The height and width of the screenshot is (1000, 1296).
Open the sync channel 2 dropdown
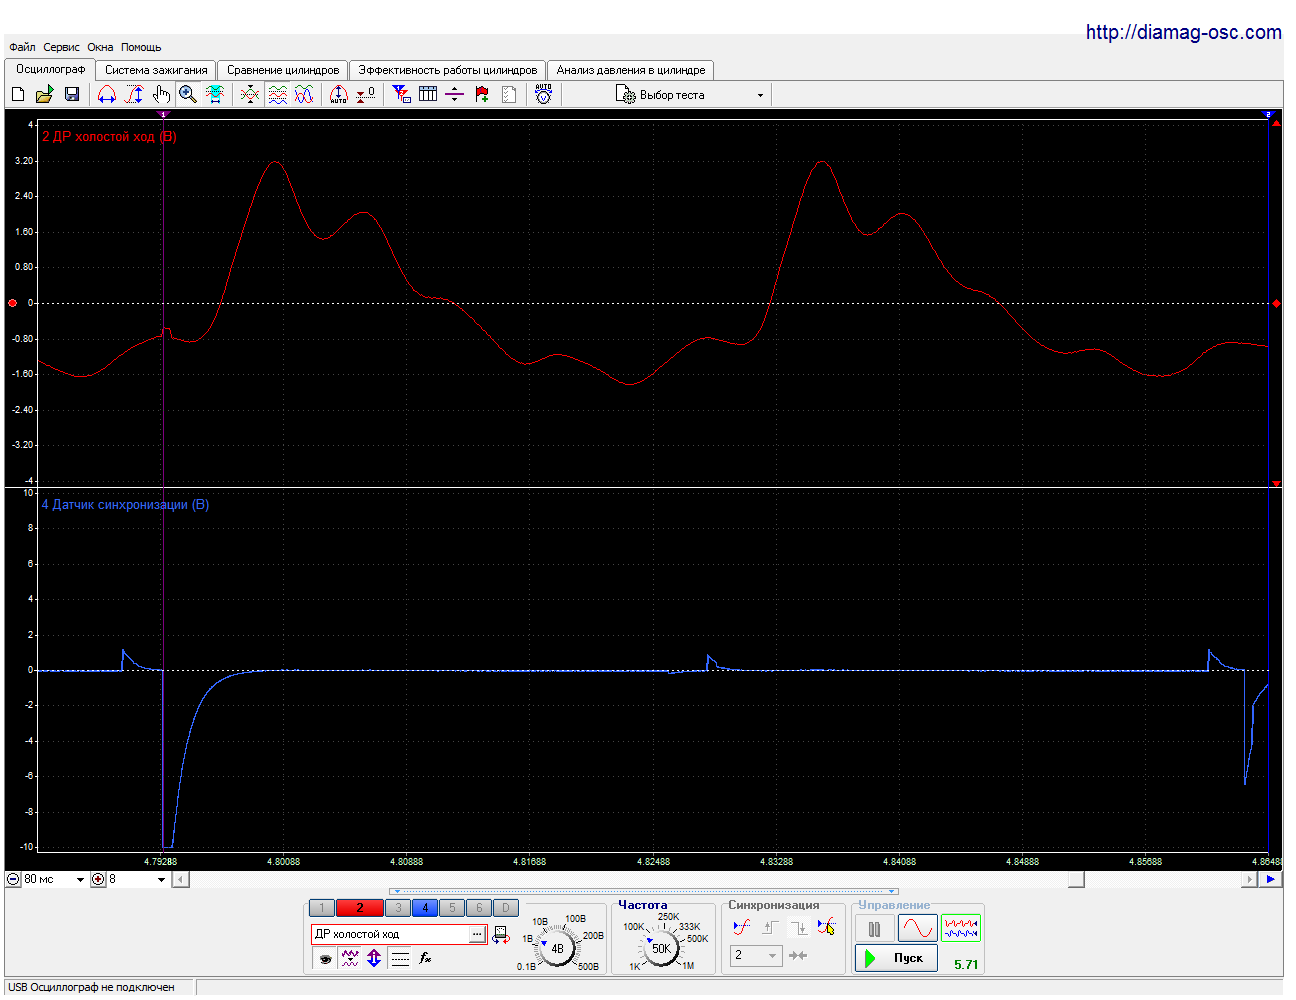click(x=756, y=956)
